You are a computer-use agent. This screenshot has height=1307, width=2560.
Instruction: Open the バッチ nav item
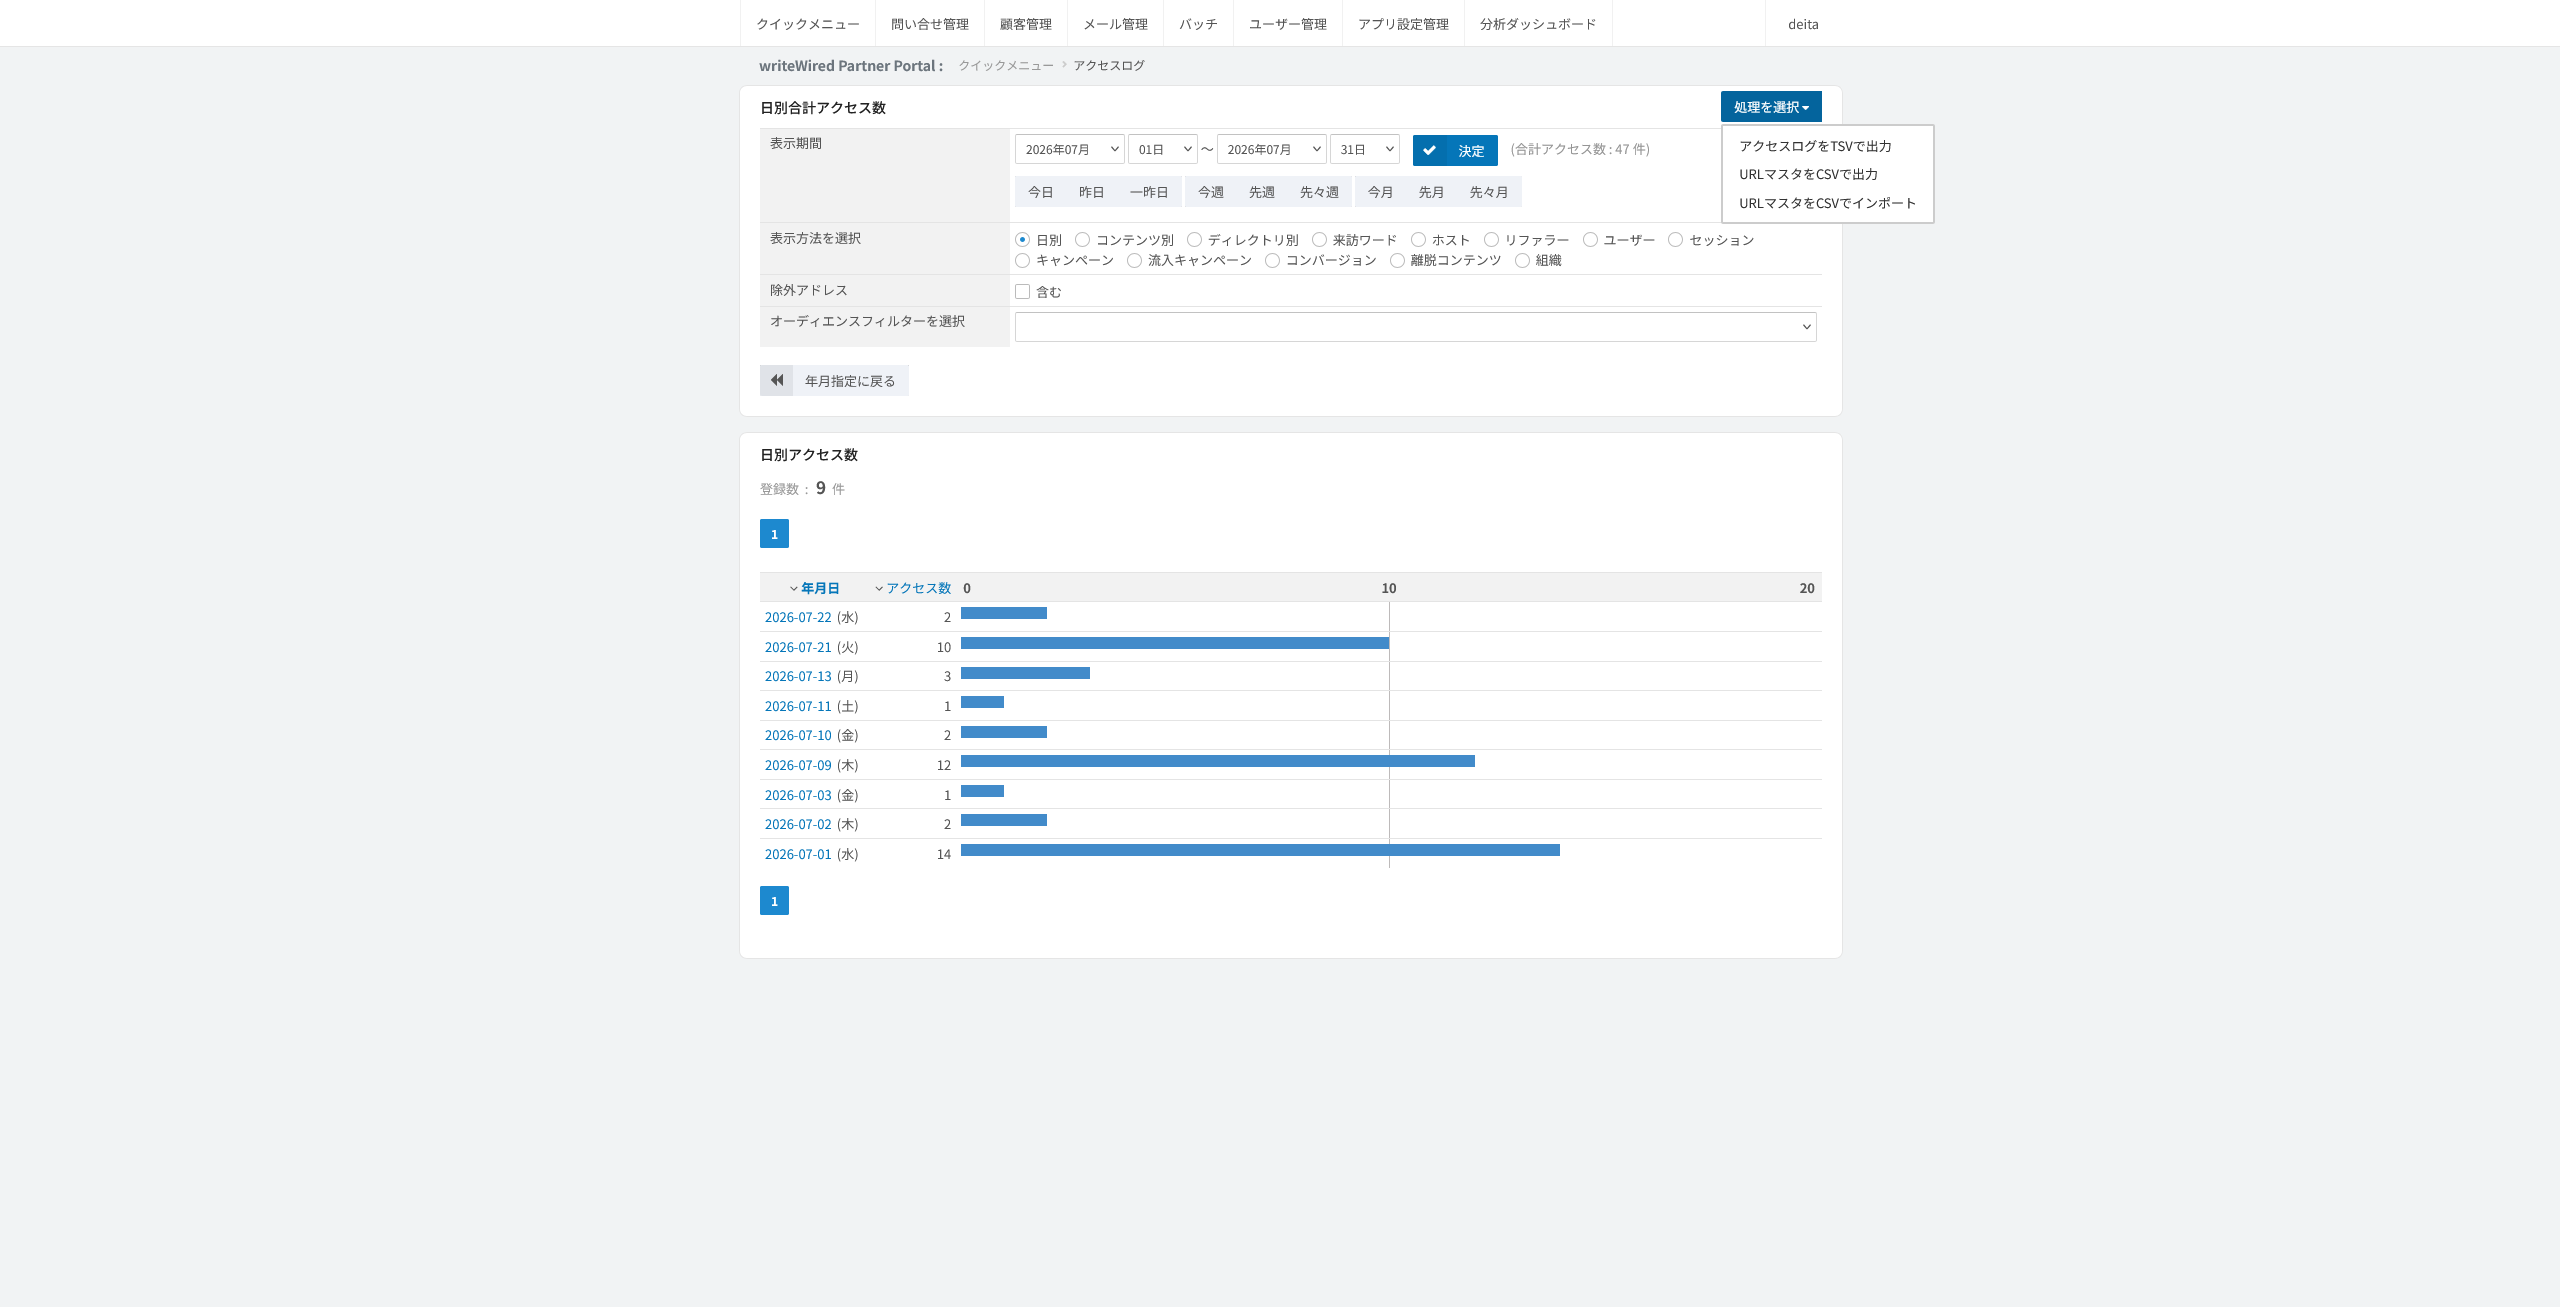pyautogui.click(x=1198, y=24)
